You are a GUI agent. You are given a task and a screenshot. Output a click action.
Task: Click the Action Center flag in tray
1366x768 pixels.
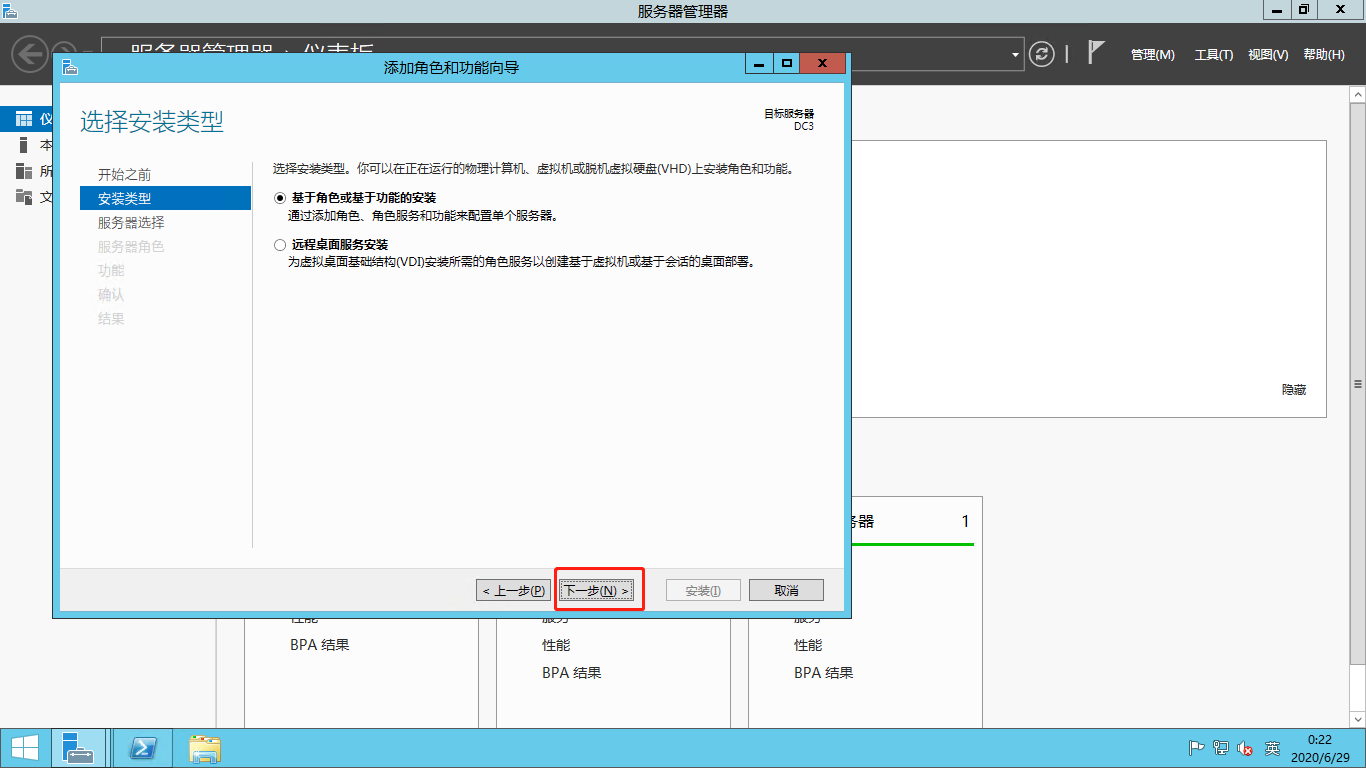[1196, 748]
